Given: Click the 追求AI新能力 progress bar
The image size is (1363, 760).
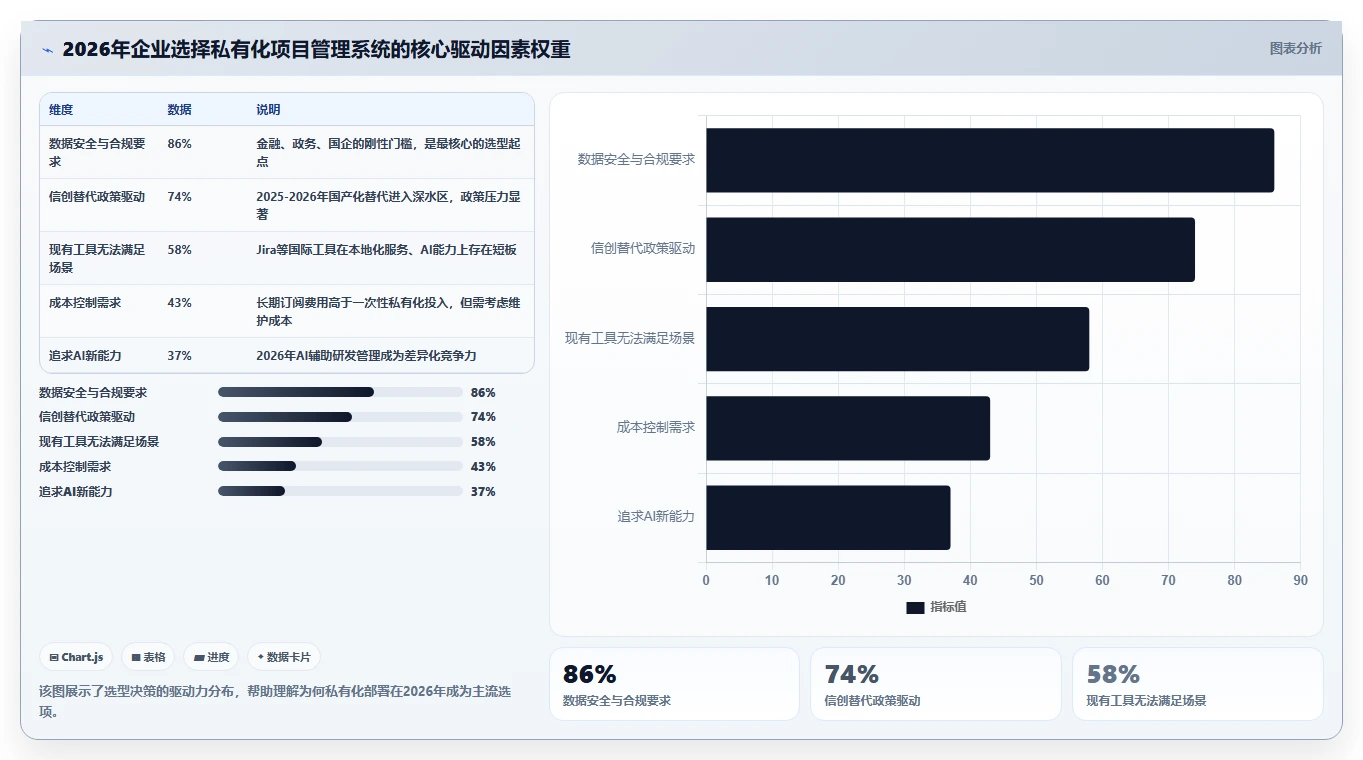Looking at the screenshot, I should [x=340, y=491].
